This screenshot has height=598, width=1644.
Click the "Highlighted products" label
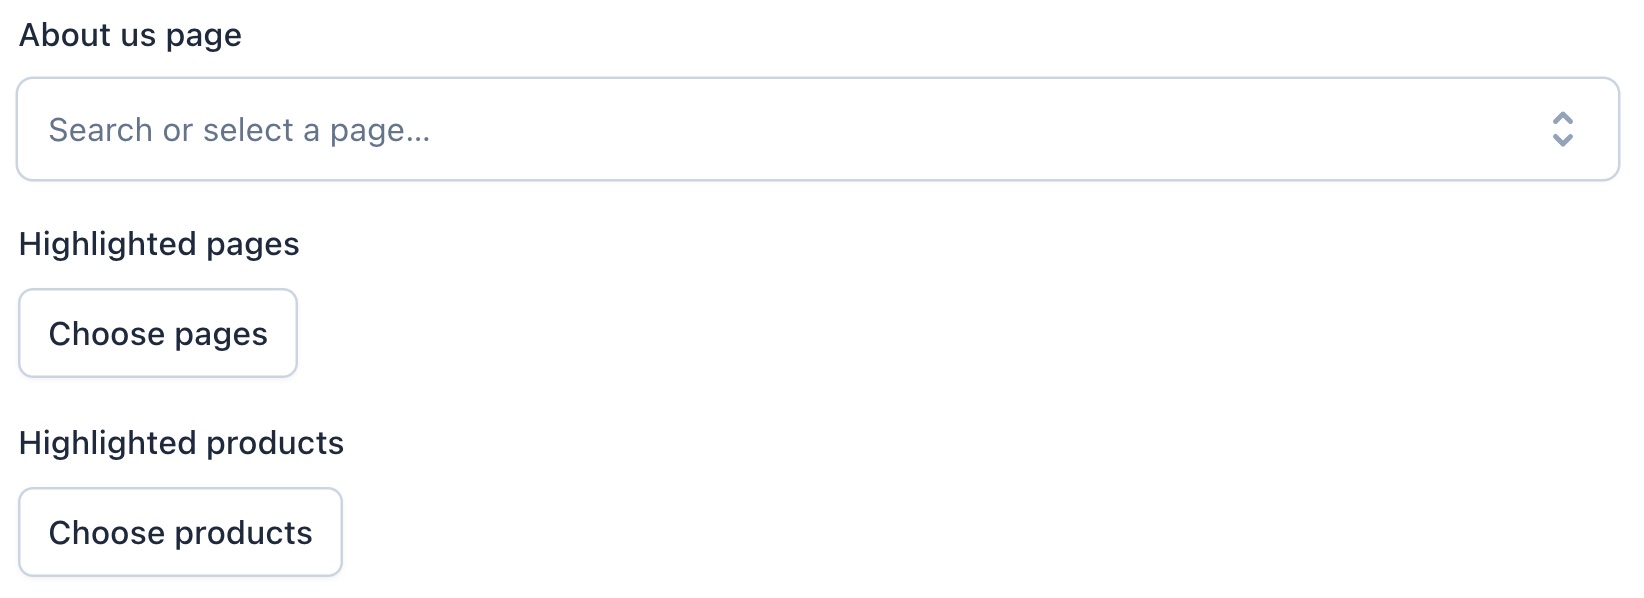pos(181,443)
